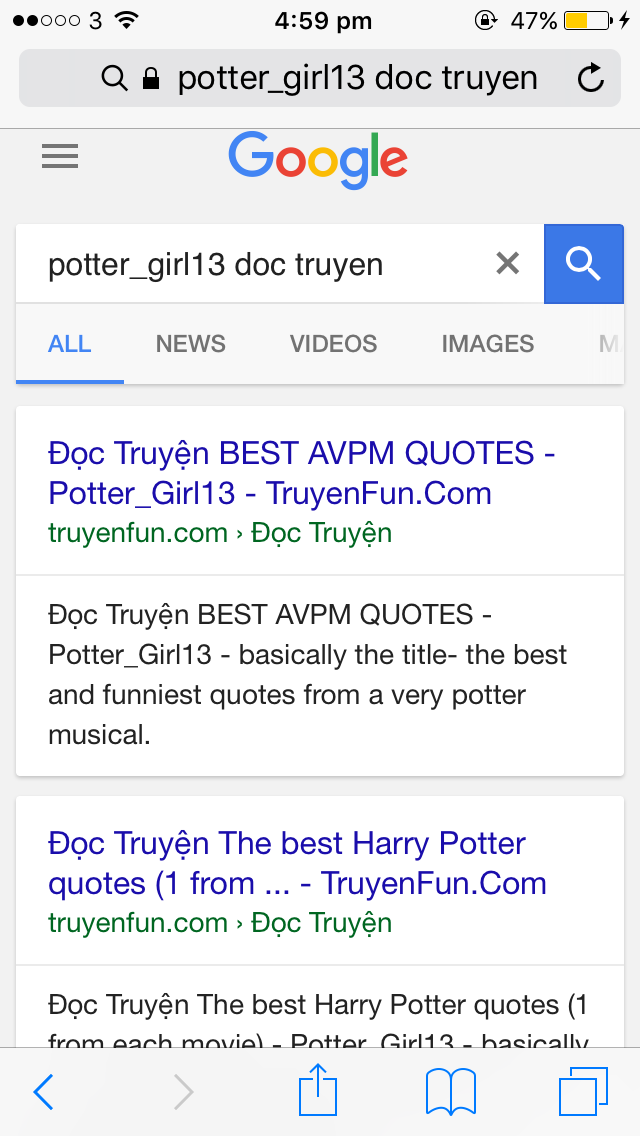Tap the blue magnifier search button
Screen dimensions: 640x1136
pos(583,264)
